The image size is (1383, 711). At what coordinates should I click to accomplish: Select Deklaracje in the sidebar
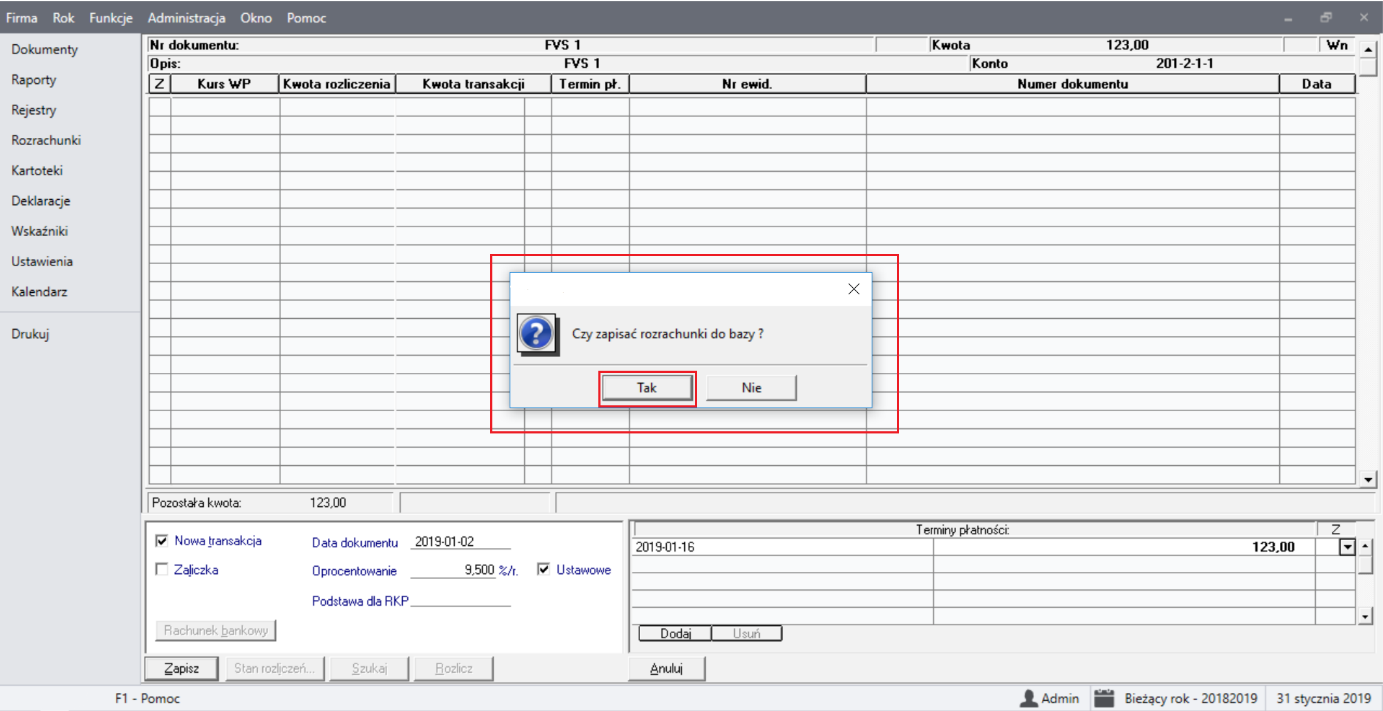(x=41, y=201)
